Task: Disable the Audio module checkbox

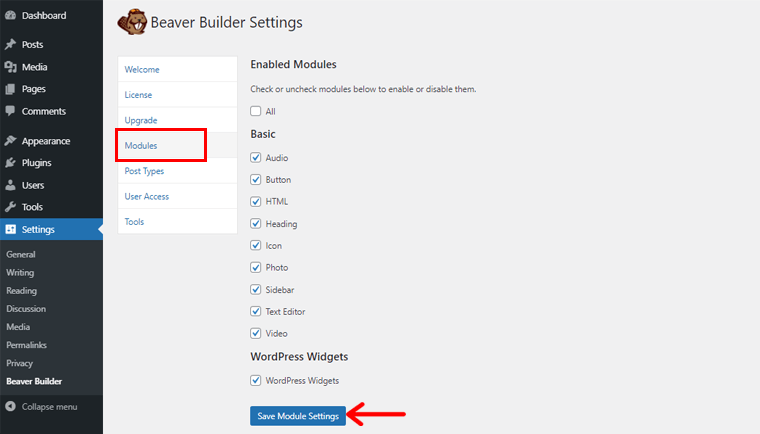Action: point(256,158)
